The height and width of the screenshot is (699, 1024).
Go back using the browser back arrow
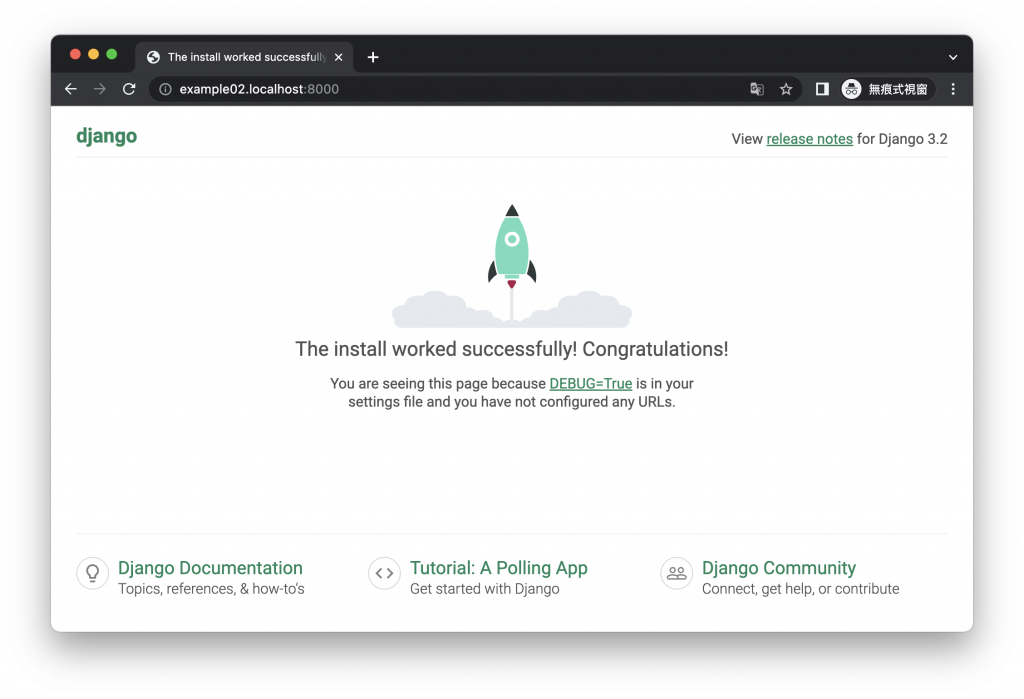click(x=71, y=89)
